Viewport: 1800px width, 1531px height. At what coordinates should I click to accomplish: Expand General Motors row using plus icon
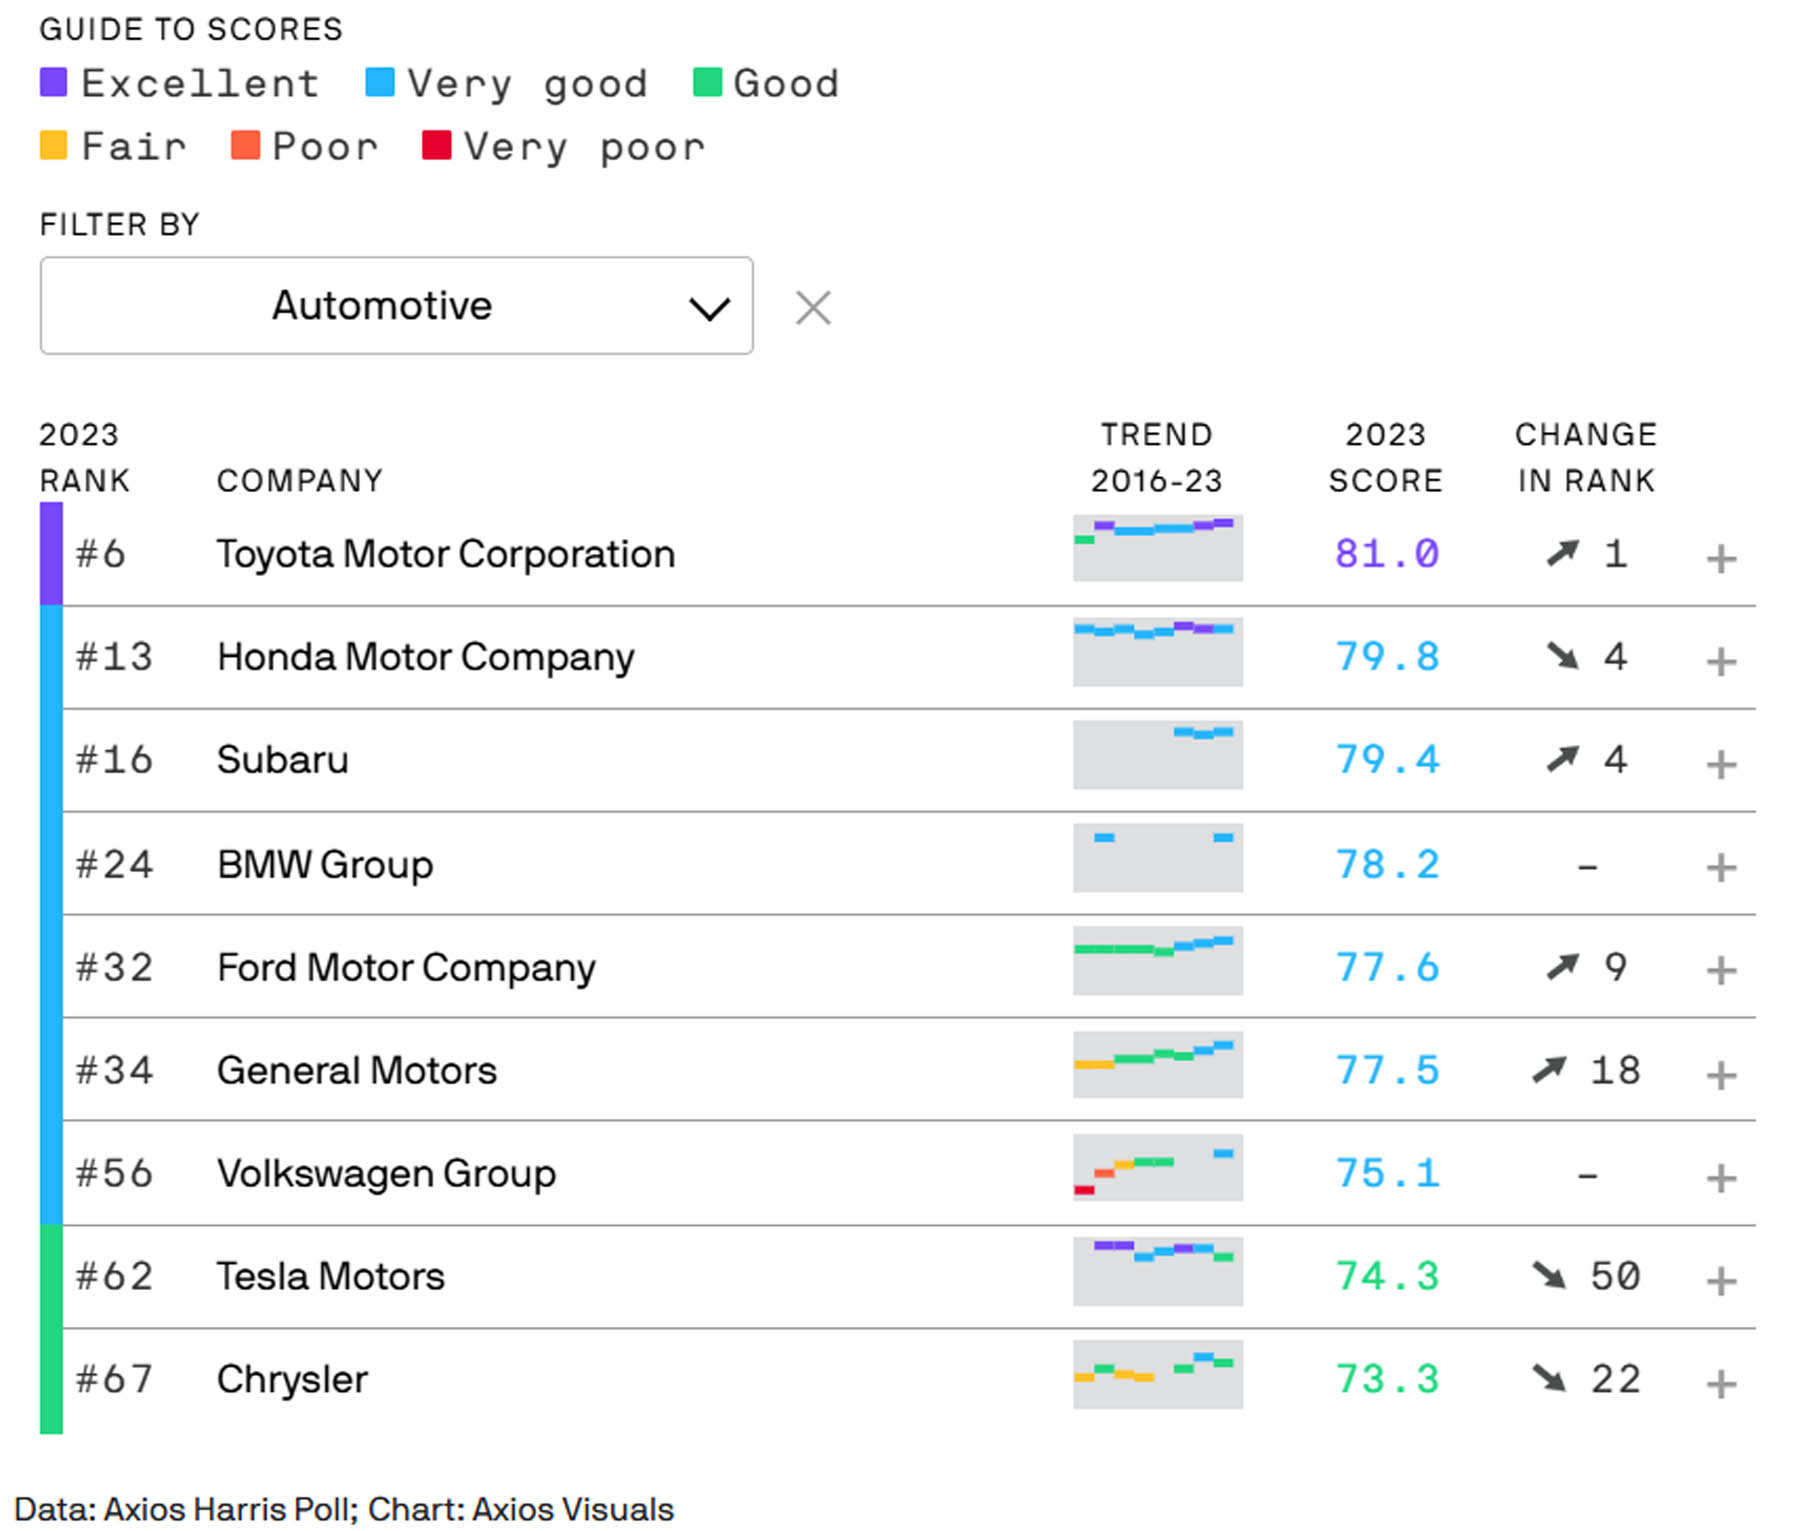(x=1720, y=1075)
